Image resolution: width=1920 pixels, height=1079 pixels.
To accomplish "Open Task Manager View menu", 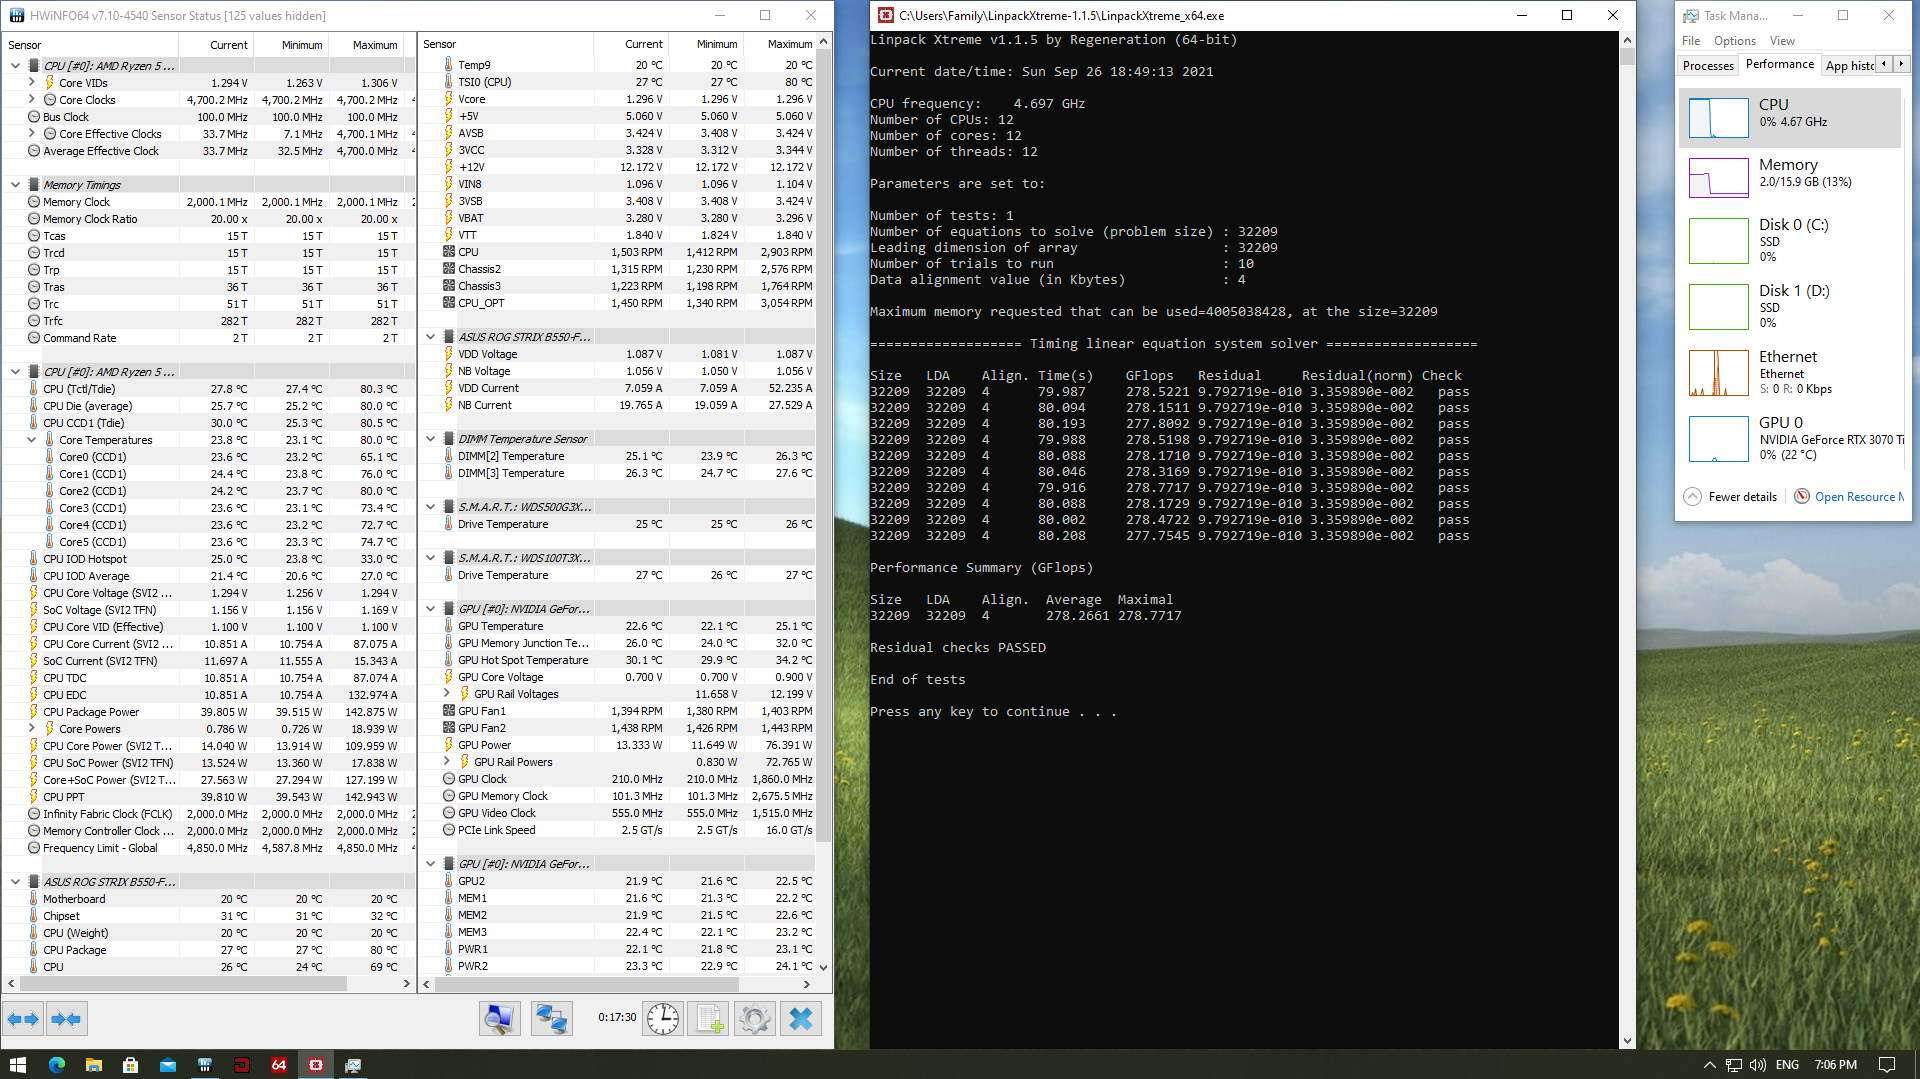I will [x=1782, y=41].
